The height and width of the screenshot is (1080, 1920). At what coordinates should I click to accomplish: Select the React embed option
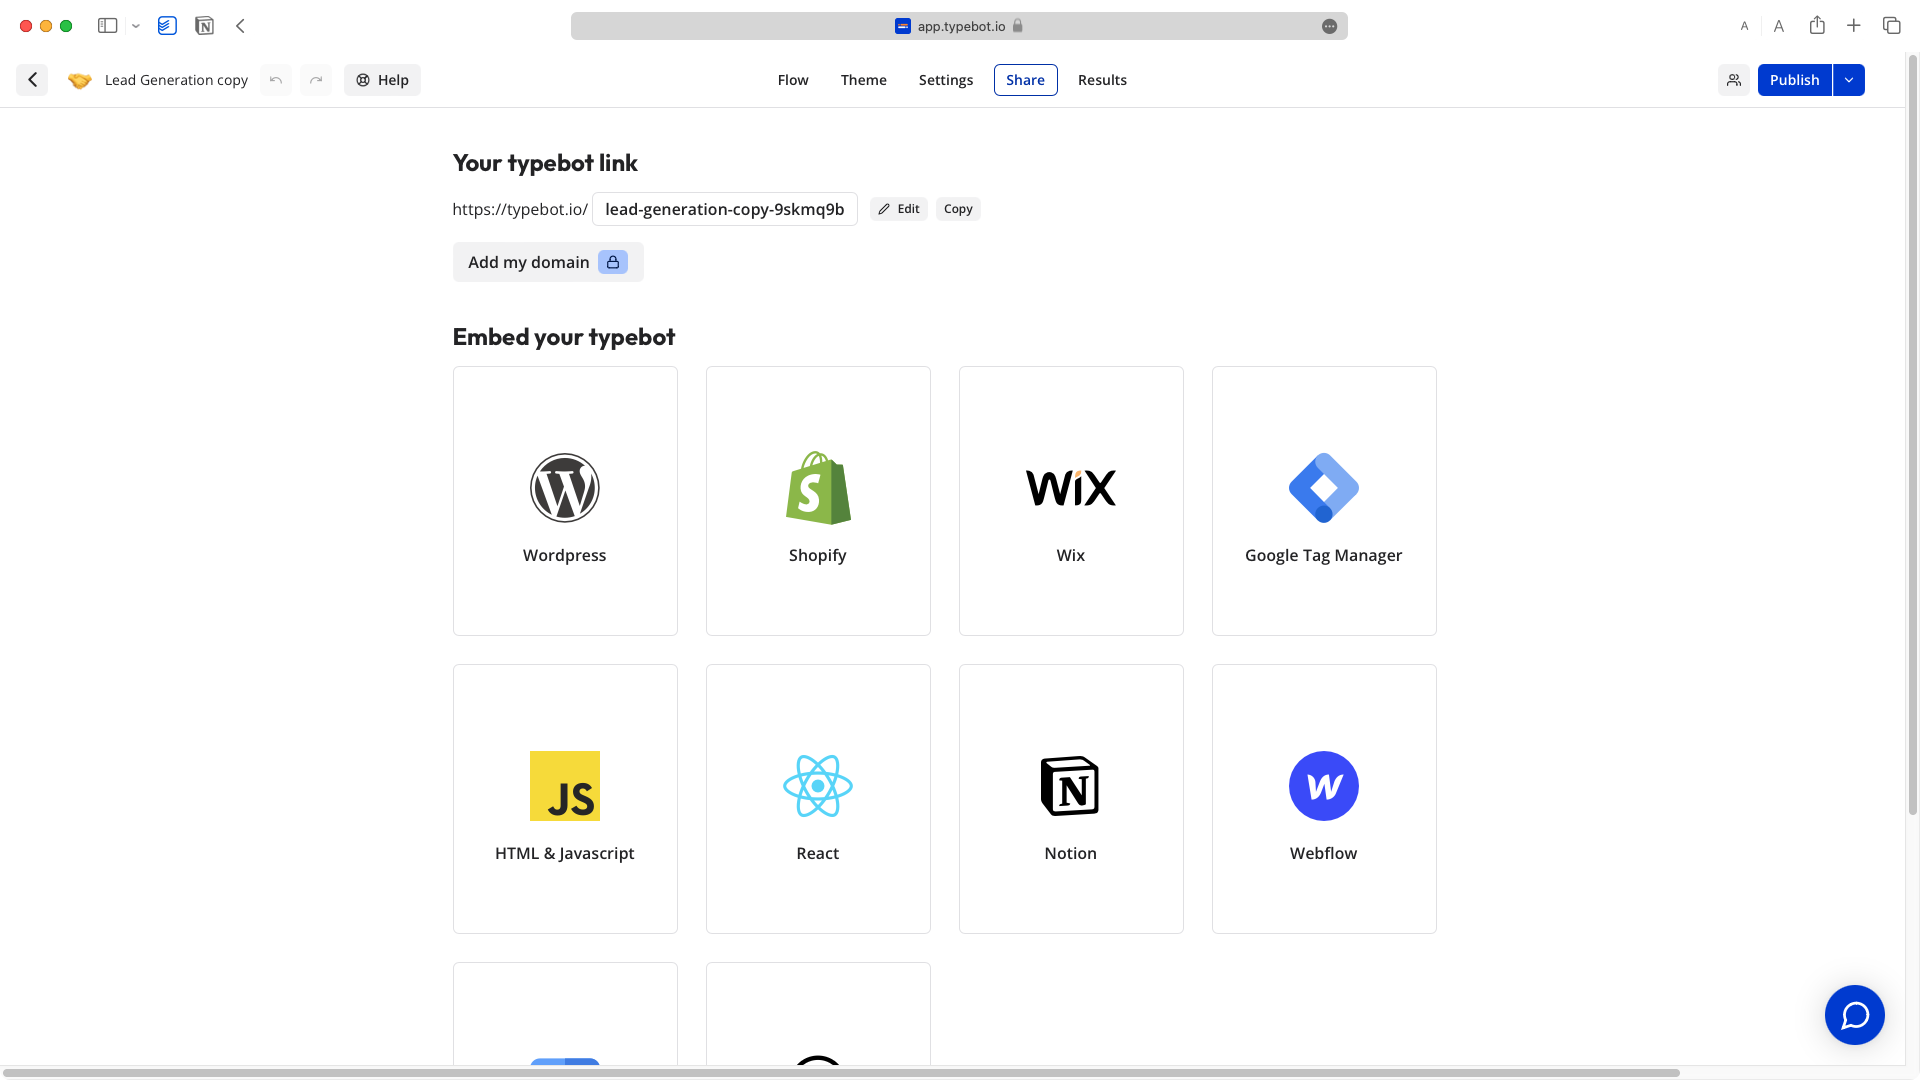coord(818,798)
